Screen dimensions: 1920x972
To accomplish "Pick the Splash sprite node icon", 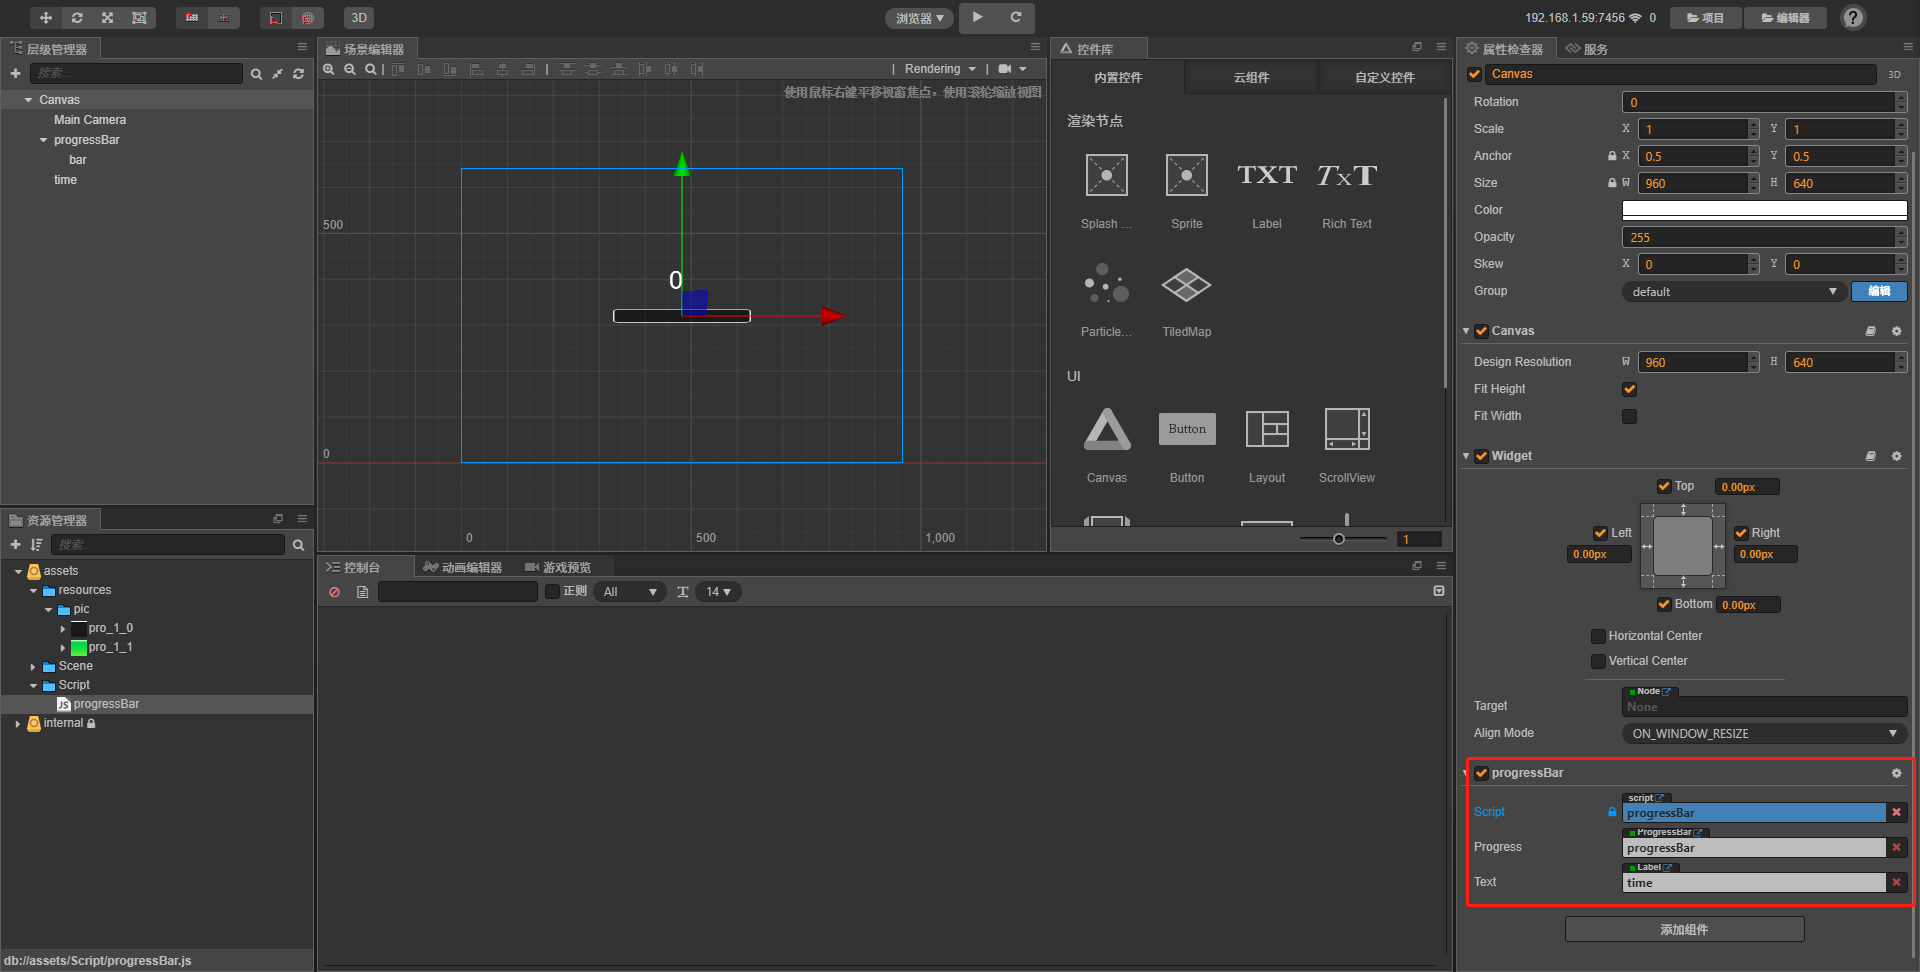I will (x=1107, y=176).
